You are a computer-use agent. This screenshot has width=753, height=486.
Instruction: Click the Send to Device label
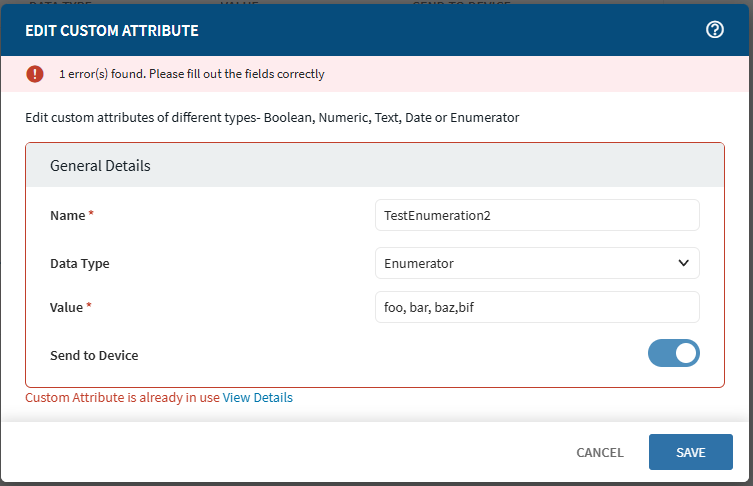coord(94,355)
